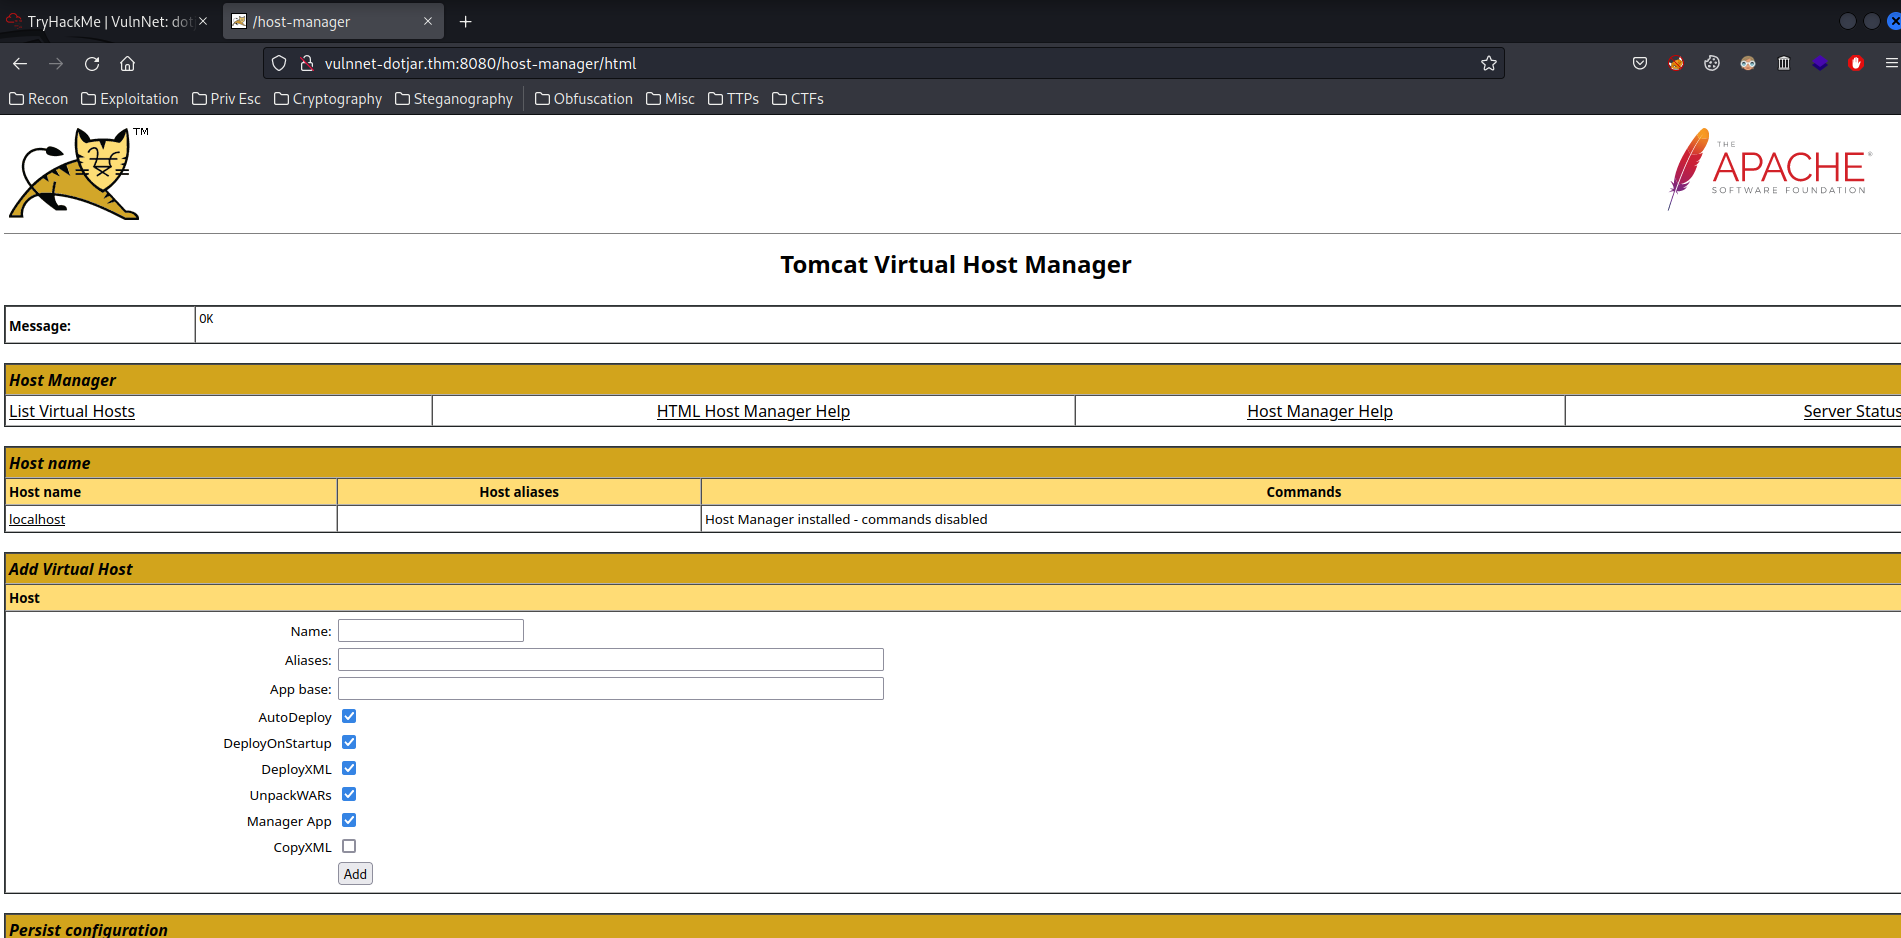Image resolution: width=1901 pixels, height=938 pixels.
Task: Open the Priv Esc bookmarks folder
Action: [226, 99]
